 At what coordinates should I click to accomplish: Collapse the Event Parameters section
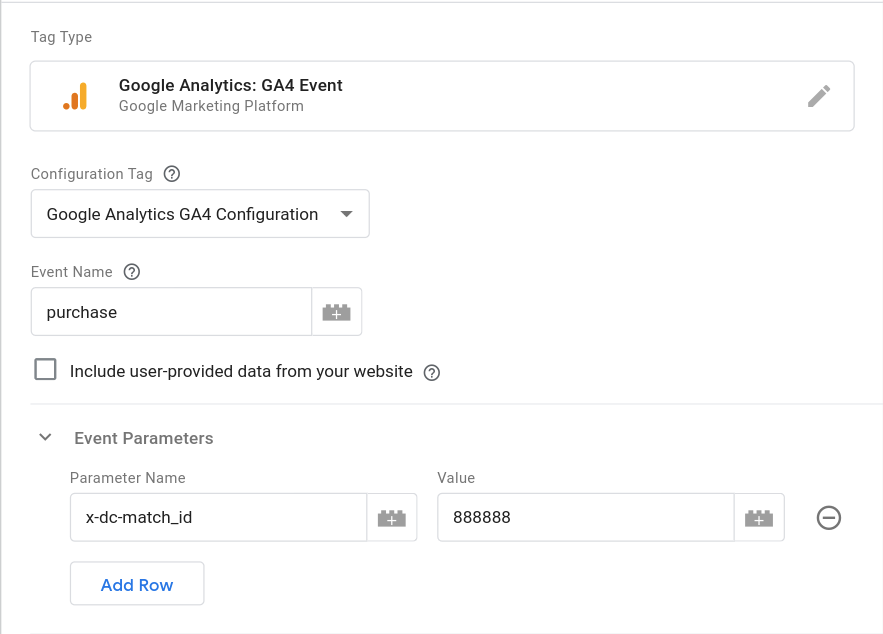point(45,437)
